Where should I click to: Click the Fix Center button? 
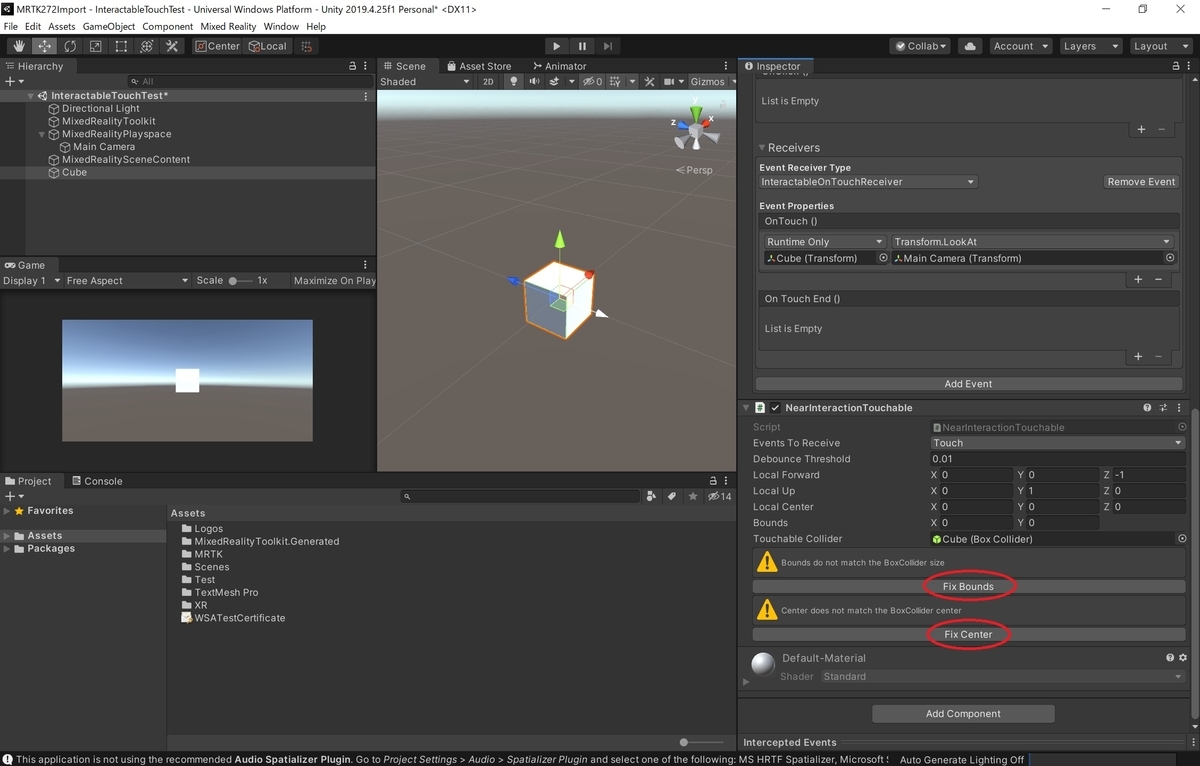[968, 635]
